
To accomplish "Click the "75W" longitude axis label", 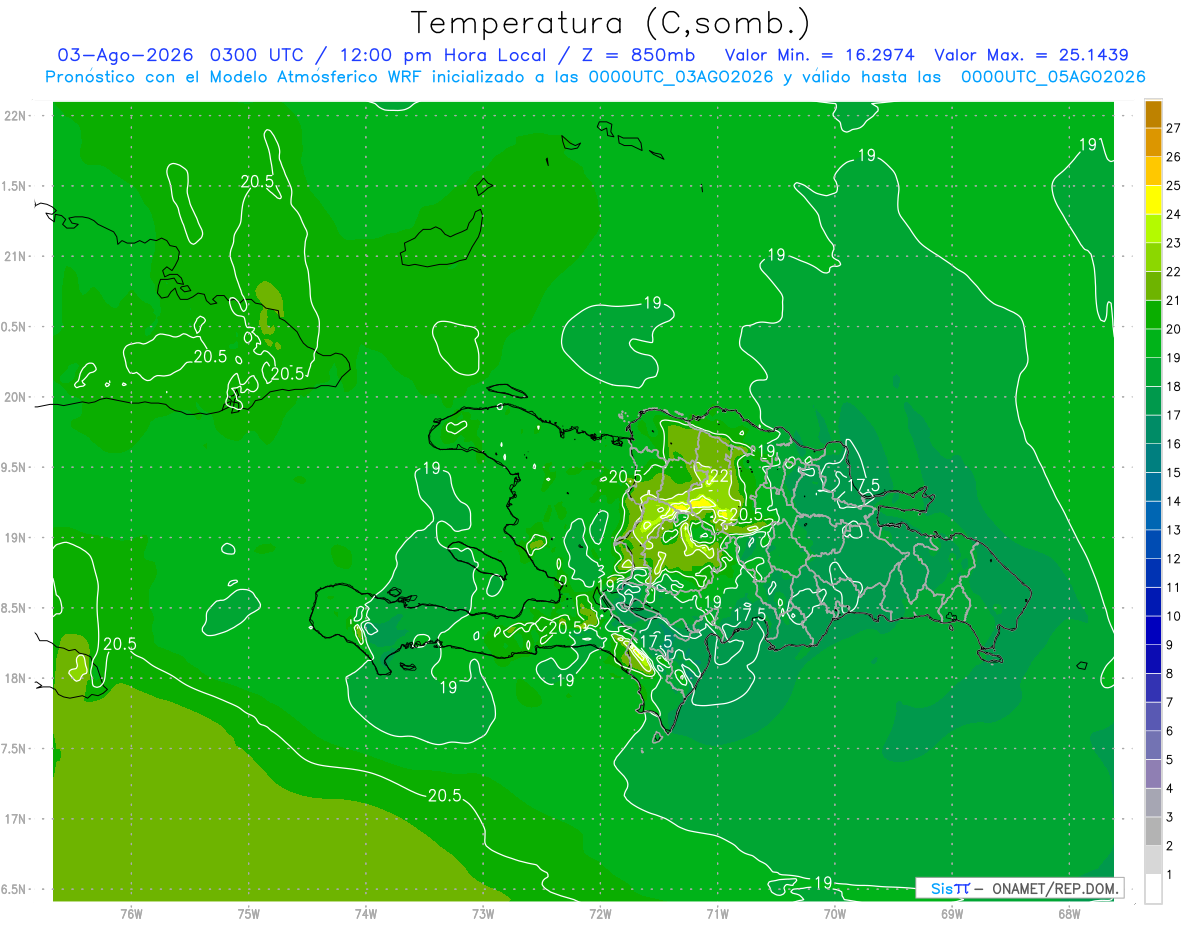I will pyautogui.click(x=248, y=914).
